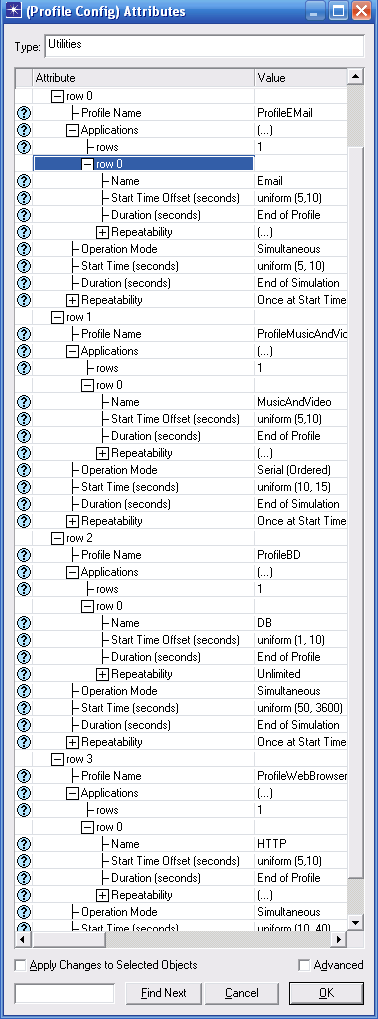378x1019 pixels.
Task: Click the Type field showing Utilities
Action: pos(204,46)
